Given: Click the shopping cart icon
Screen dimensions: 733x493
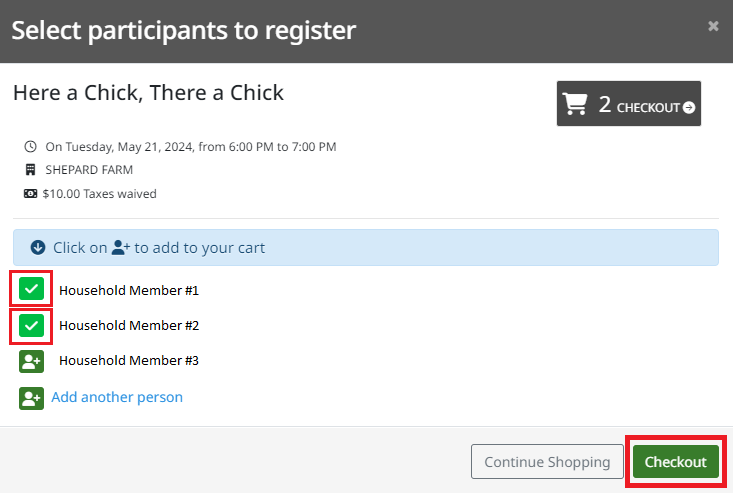Looking at the screenshot, I should tap(575, 103).
